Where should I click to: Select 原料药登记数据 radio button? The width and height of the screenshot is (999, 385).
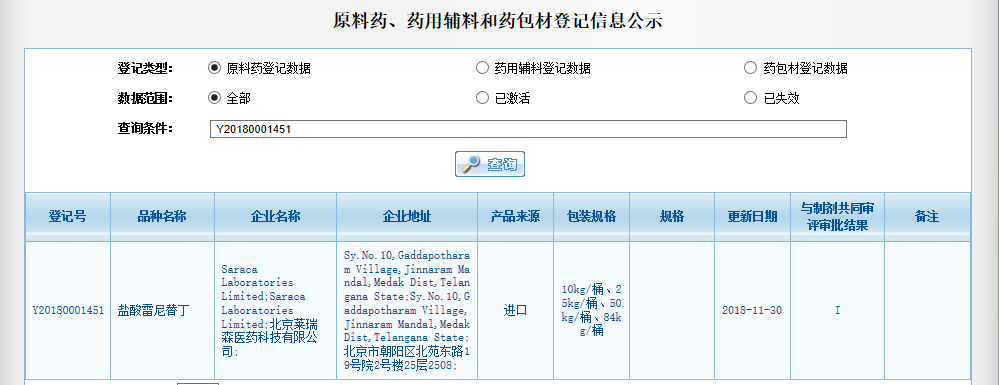pos(215,68)
